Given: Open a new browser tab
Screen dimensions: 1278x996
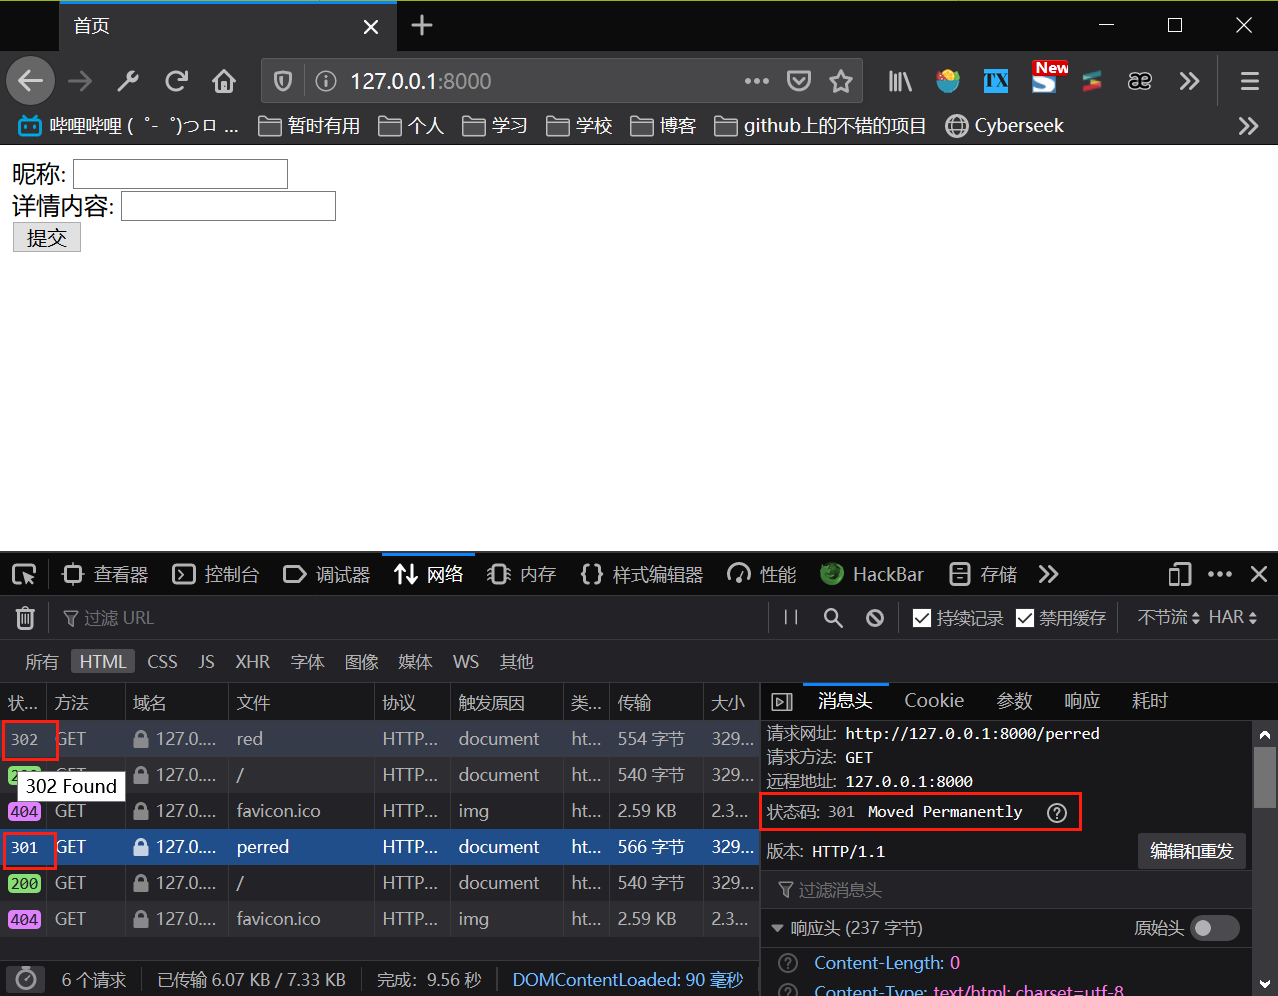Looking at the screenshot, I should point(422,25).
